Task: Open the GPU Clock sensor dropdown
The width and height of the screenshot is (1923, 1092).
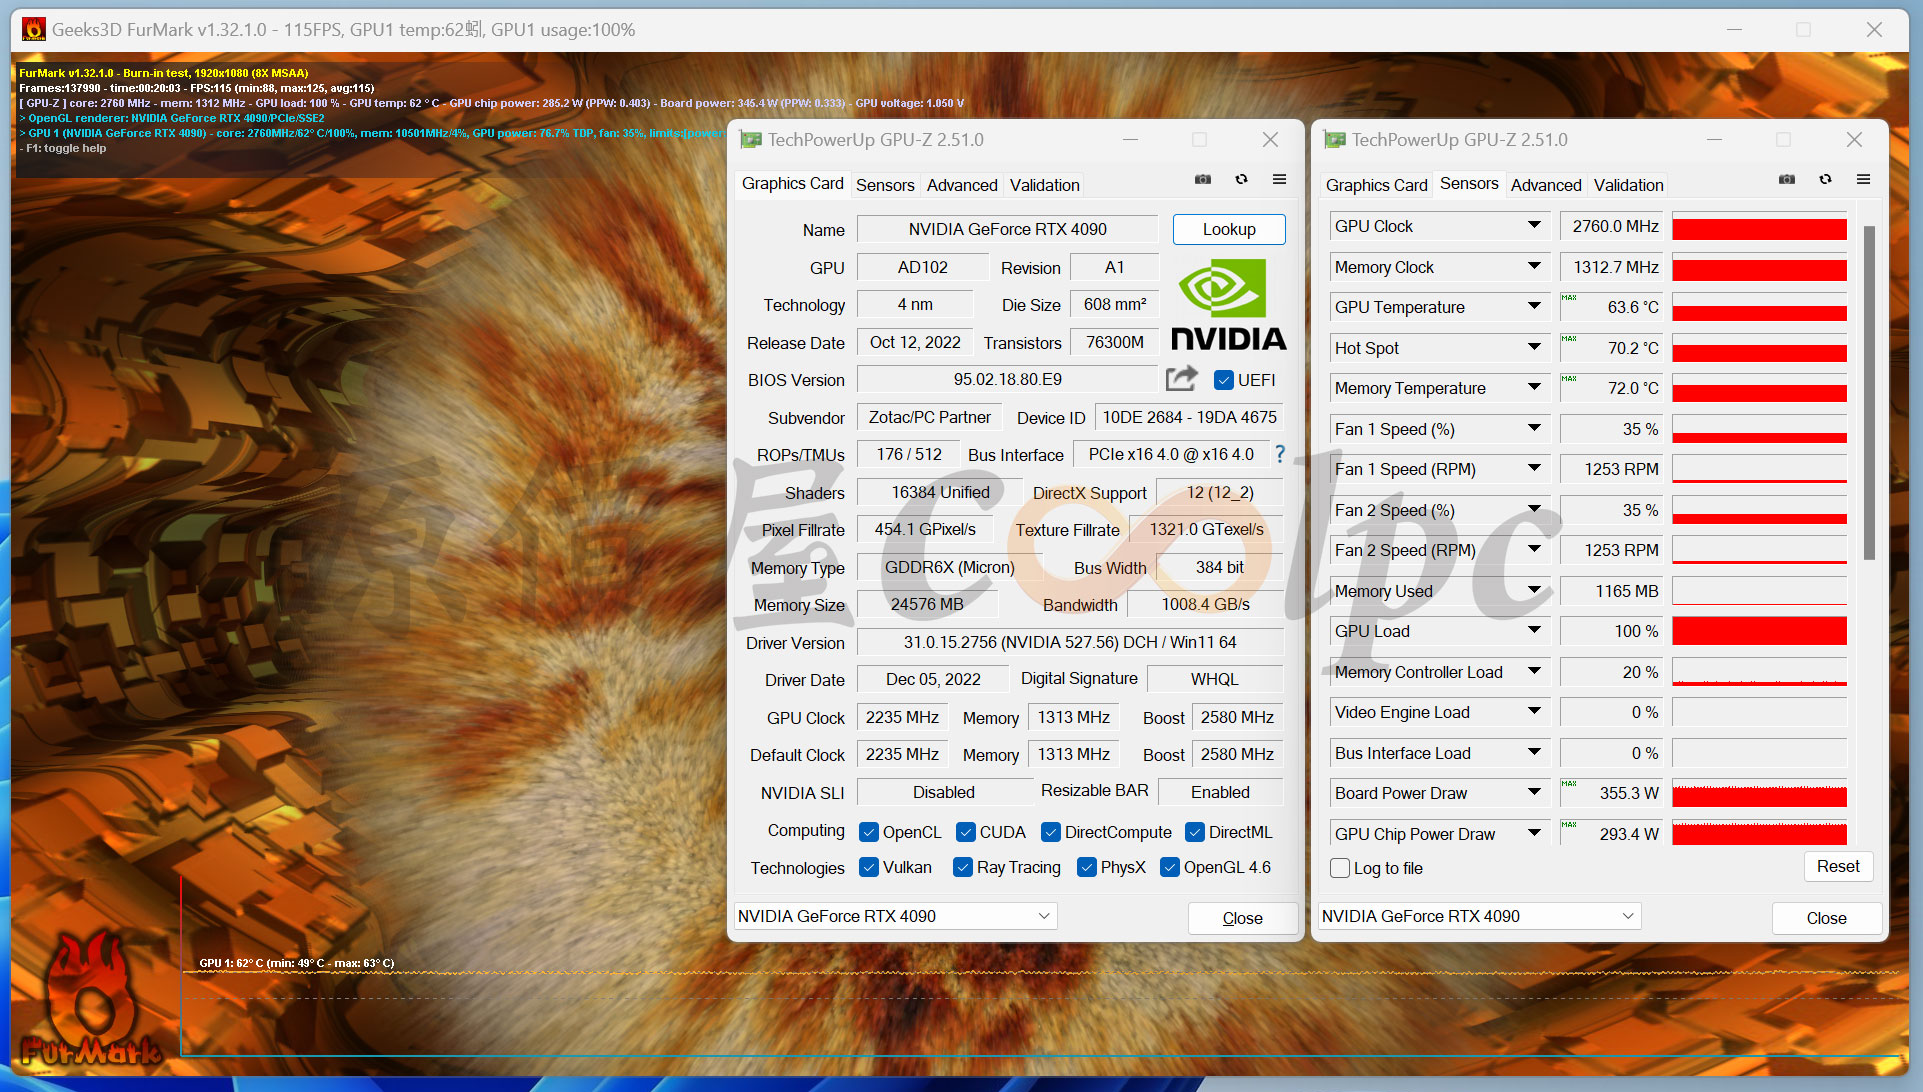Action: [1534, 226]
